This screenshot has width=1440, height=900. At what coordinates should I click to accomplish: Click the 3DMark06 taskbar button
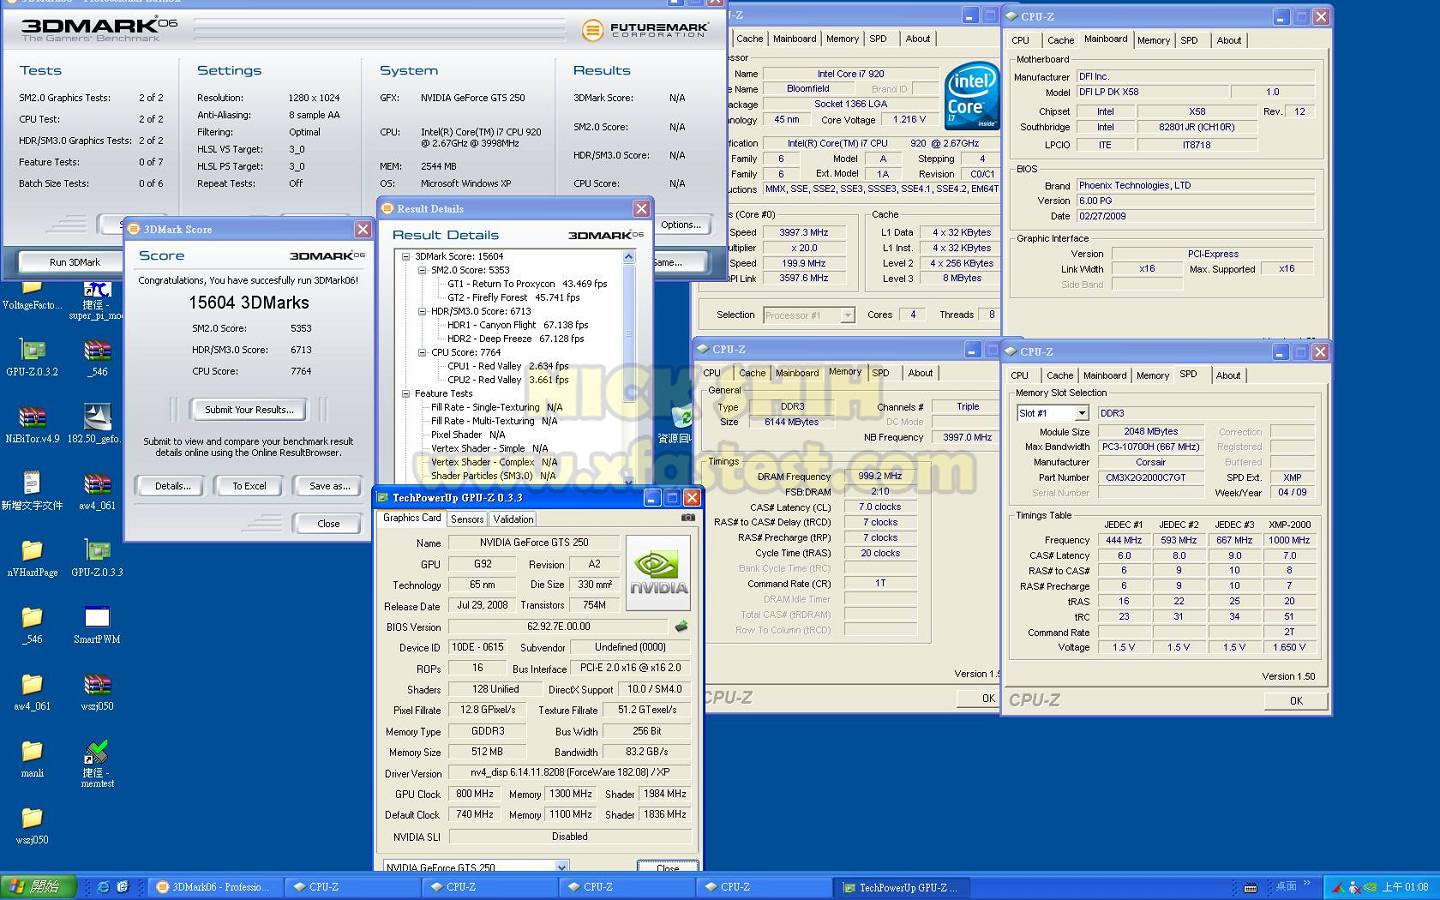[x=215, y=887]
